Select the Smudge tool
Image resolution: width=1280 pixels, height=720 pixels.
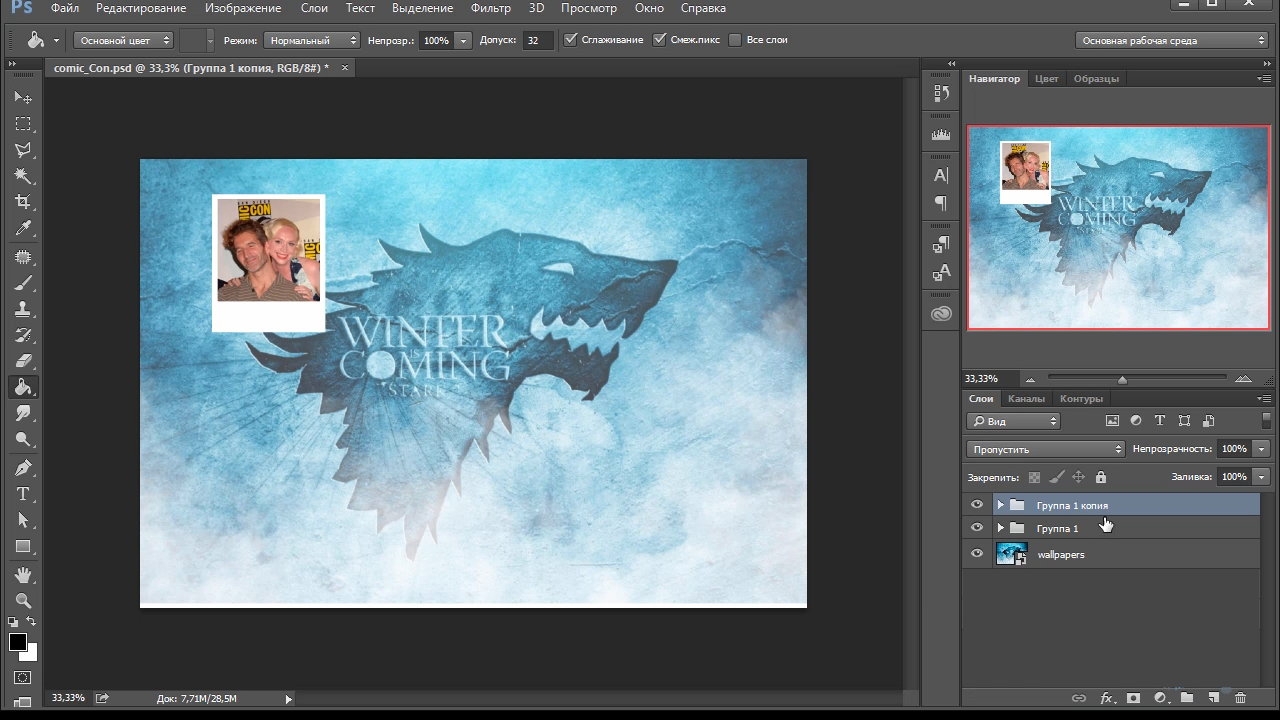(23, 413)
